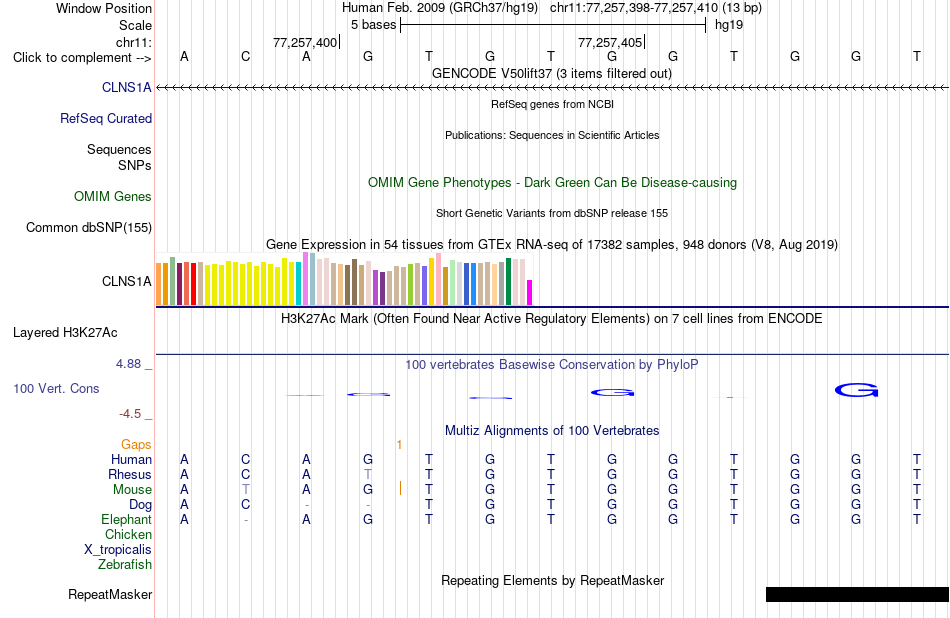
Task: Click the 77,257,400 coordinate marker
Action: coord(305,42)
